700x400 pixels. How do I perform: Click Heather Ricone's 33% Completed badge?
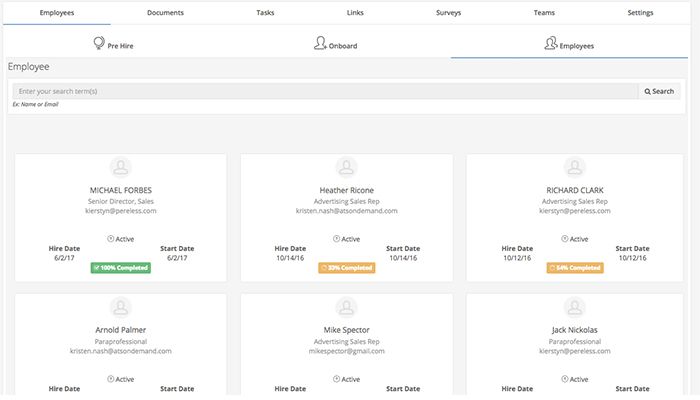(x=346, y=268)
